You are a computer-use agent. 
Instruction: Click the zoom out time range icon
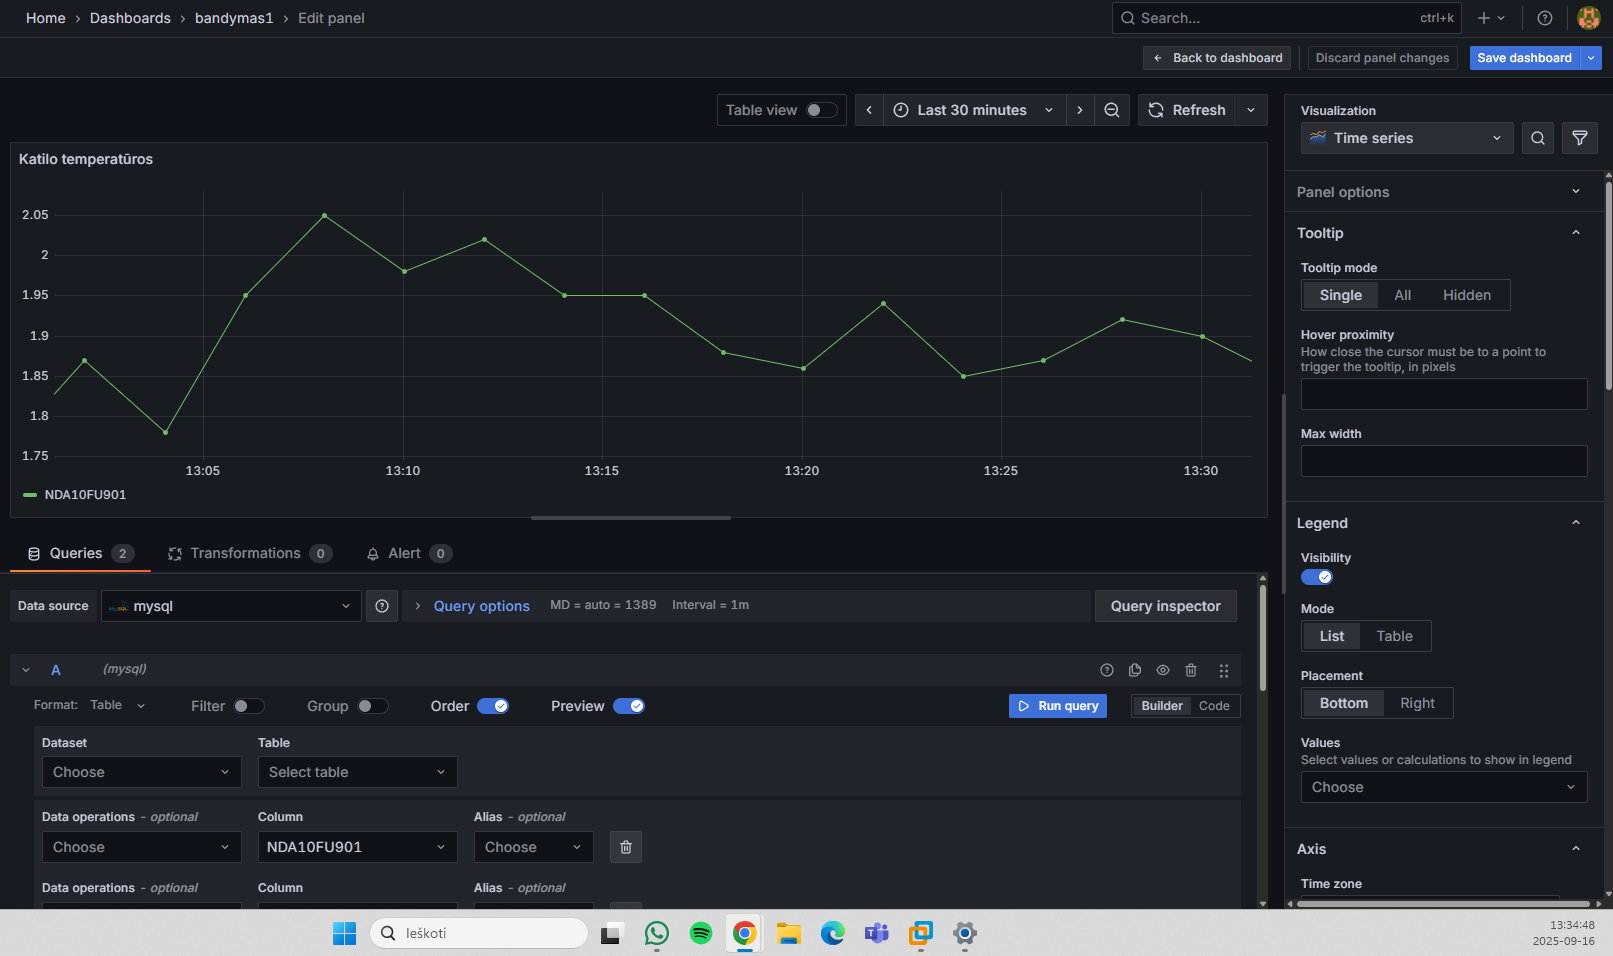click(x=1111, y=110)
